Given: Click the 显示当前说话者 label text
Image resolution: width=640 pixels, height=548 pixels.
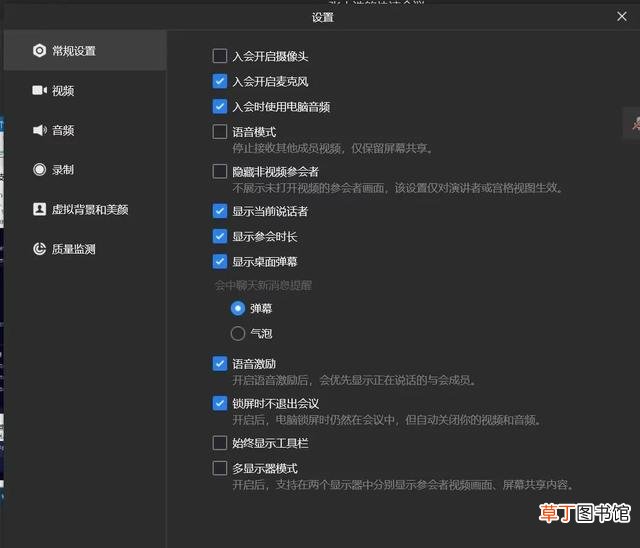Looking at the screenshot, I should (270, 211).
